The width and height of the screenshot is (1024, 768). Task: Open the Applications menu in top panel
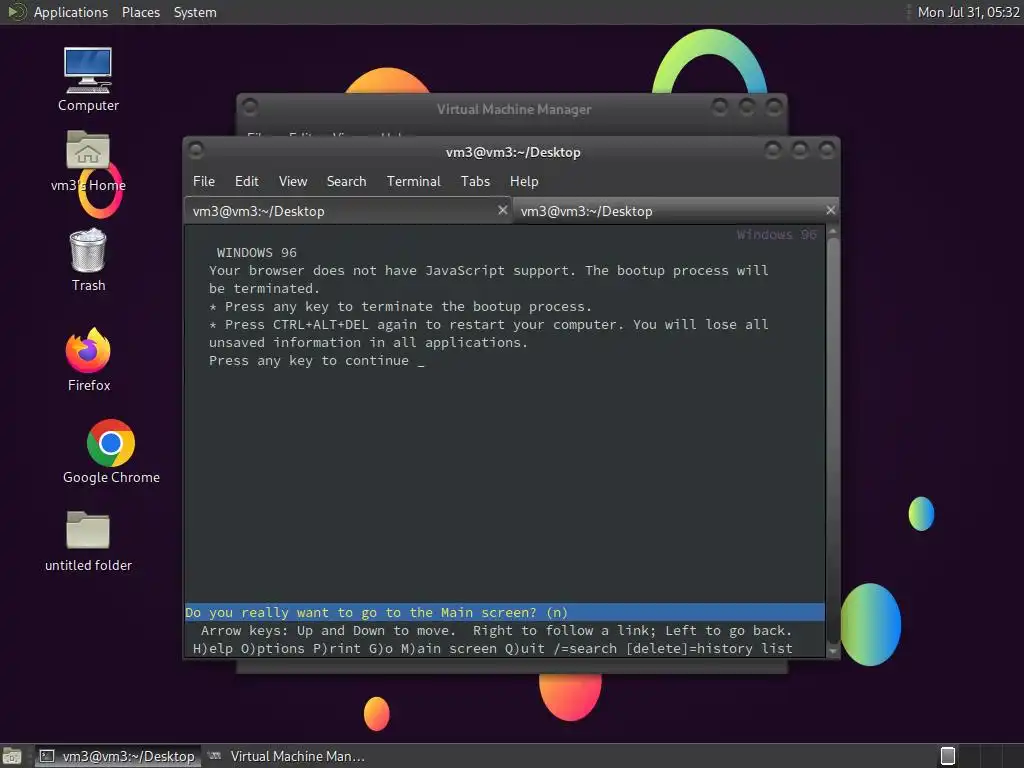[71, 12]
